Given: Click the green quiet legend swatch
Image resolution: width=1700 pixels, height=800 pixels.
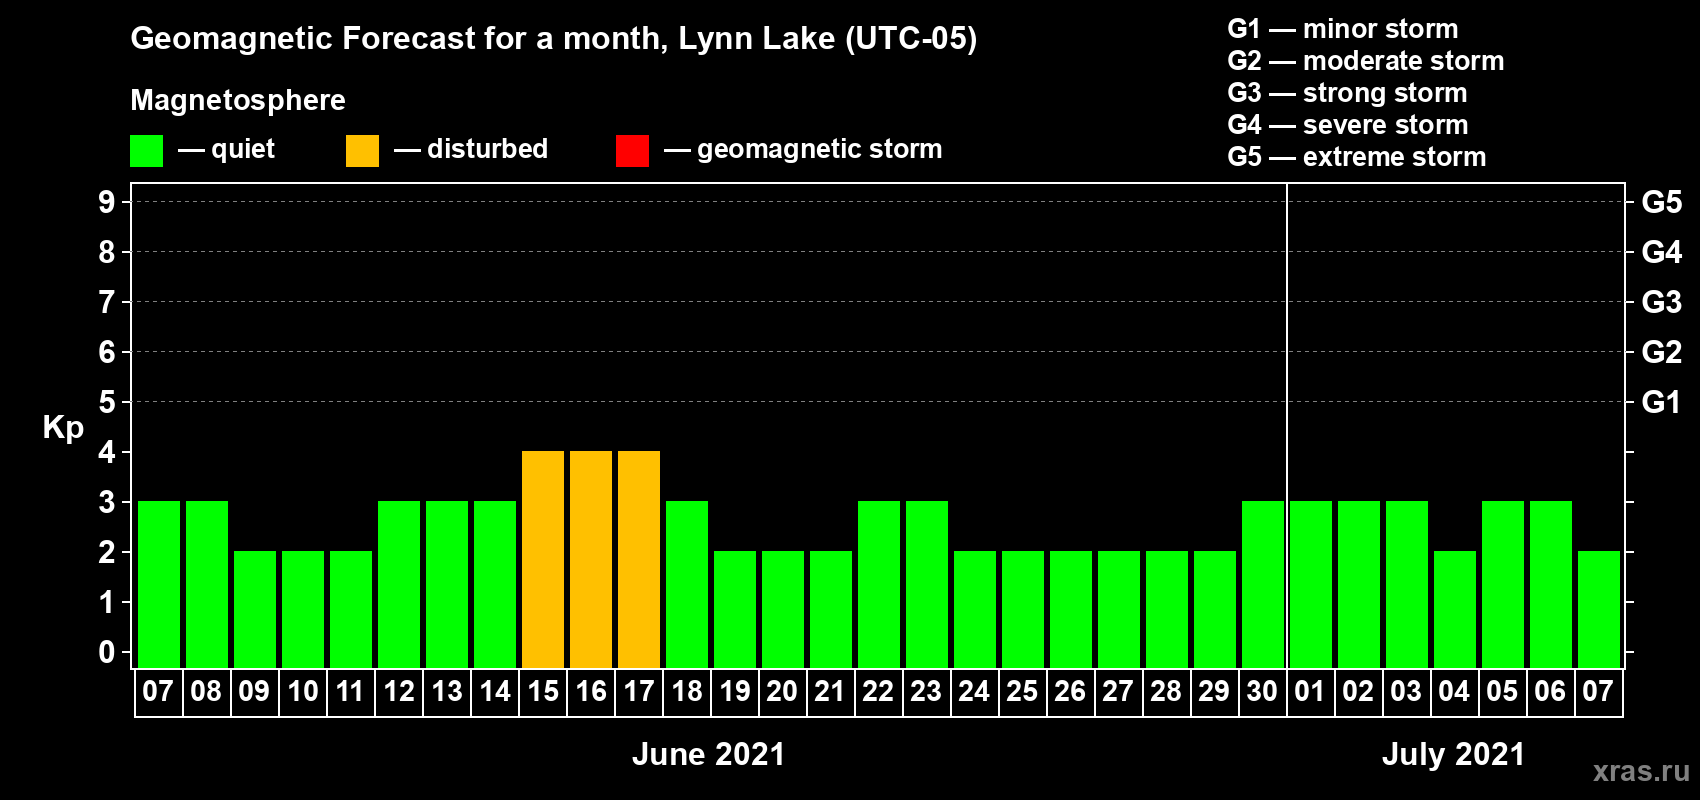Looking at the screenshot, I should pyautogui.click(x=146, y=151).
